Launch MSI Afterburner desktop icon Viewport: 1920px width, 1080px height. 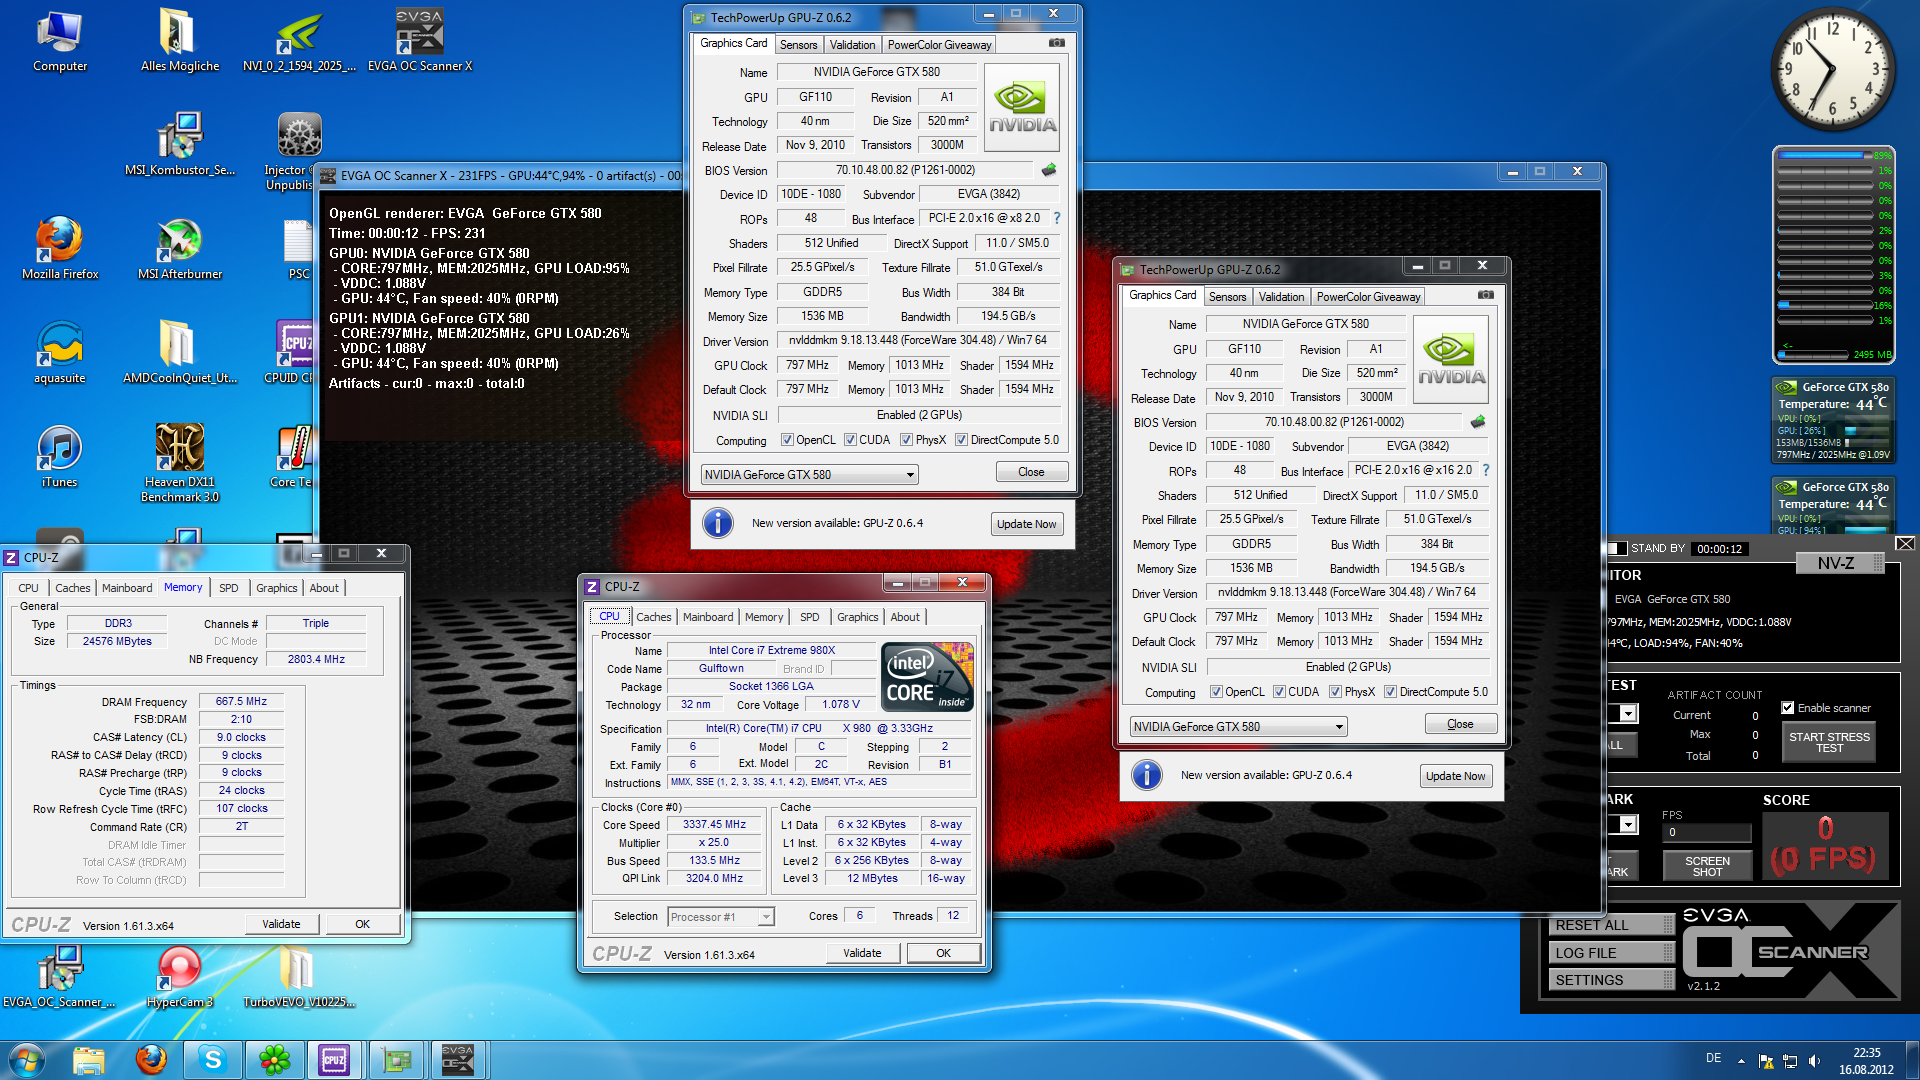click(180, 250)
